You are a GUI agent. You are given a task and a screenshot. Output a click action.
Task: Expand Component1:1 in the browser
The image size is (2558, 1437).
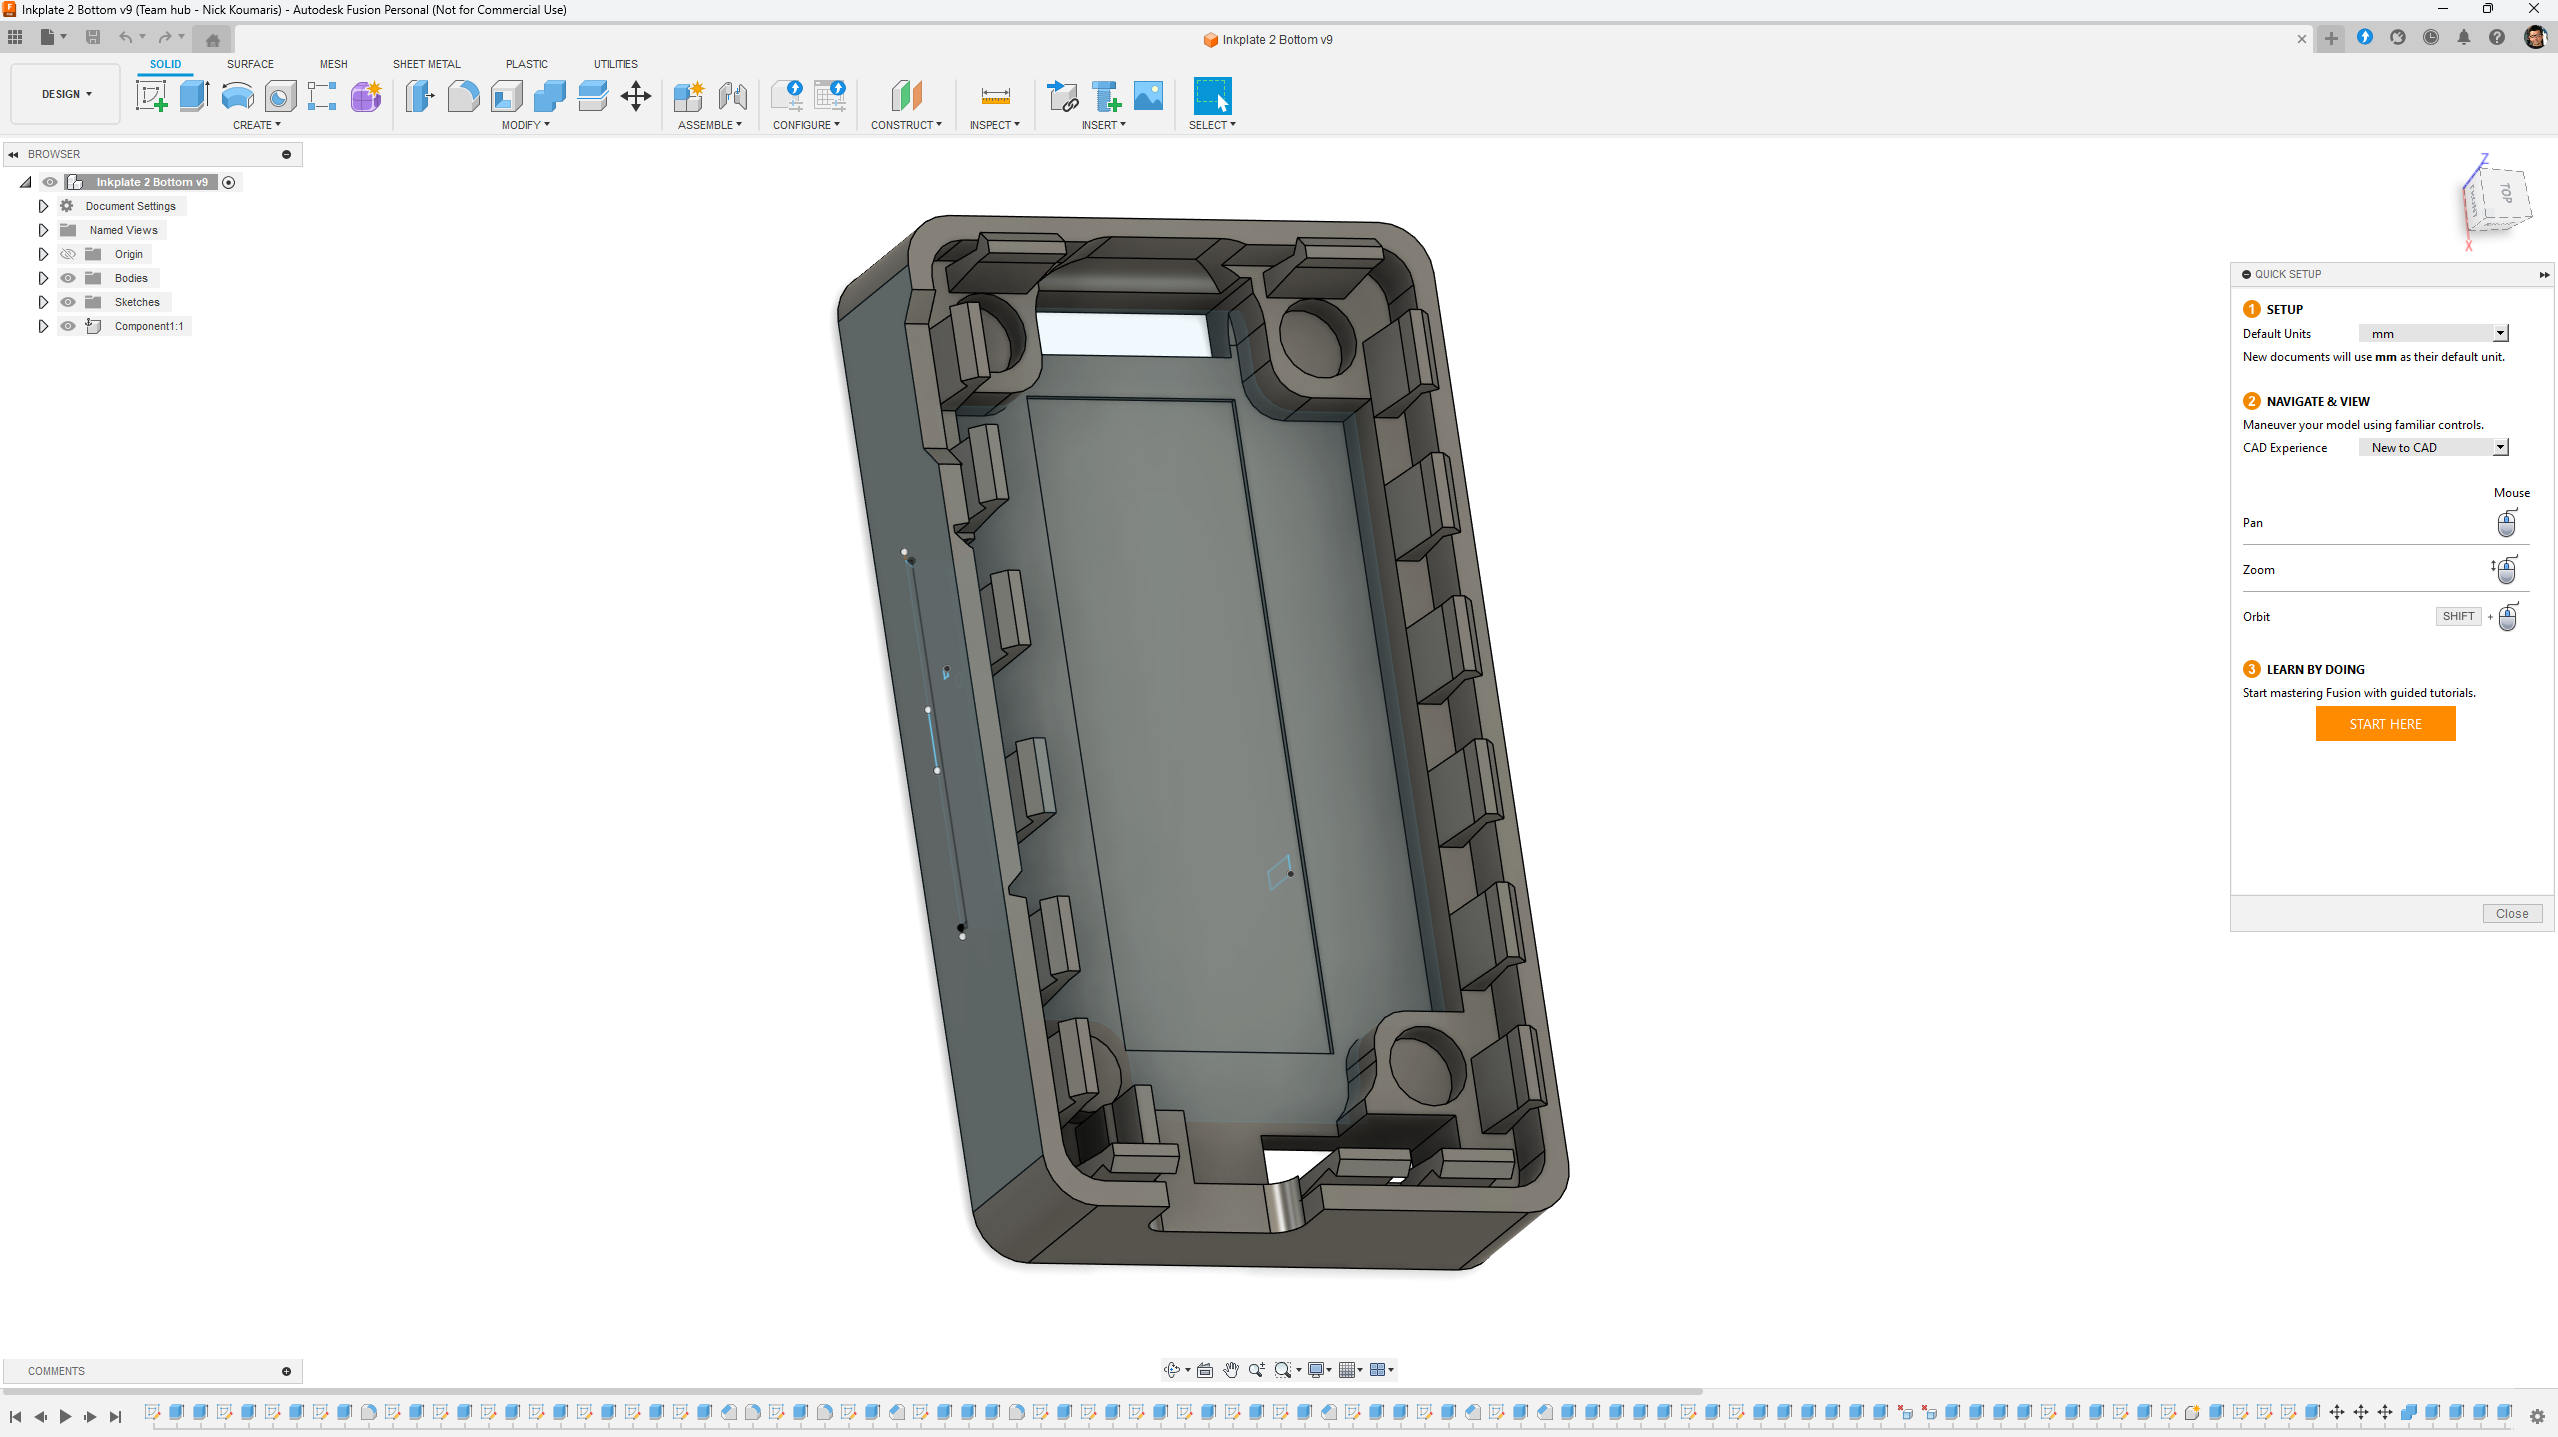(42, 325)
